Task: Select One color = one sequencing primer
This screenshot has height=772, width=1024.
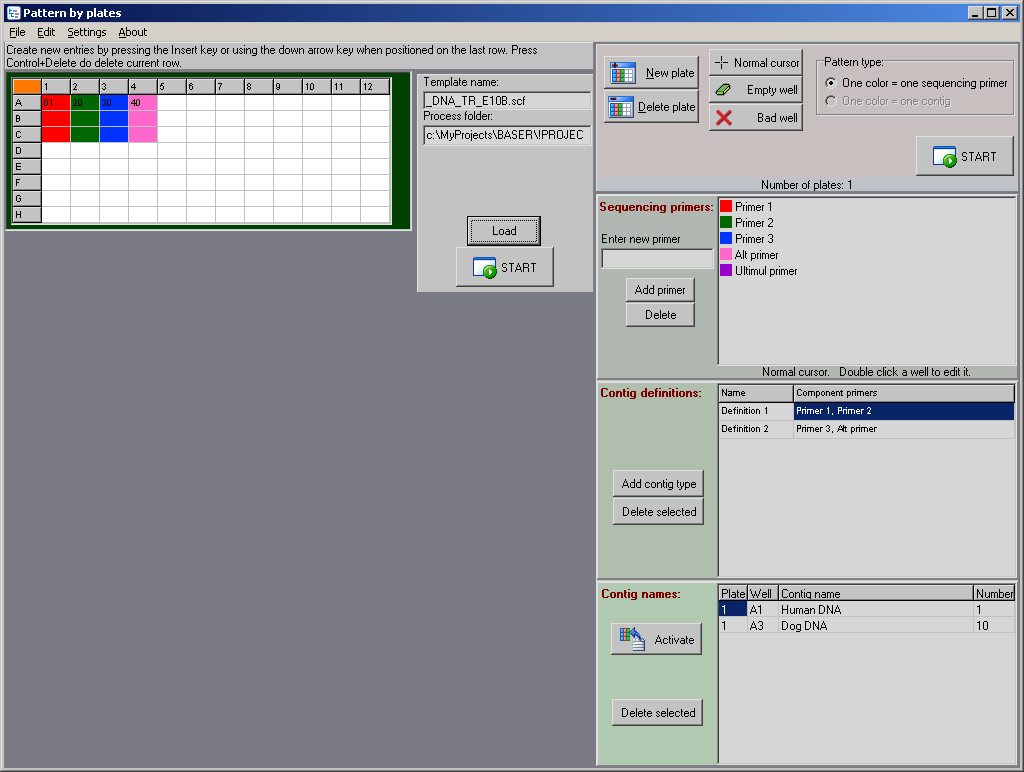Action: (x=831, y=83)
